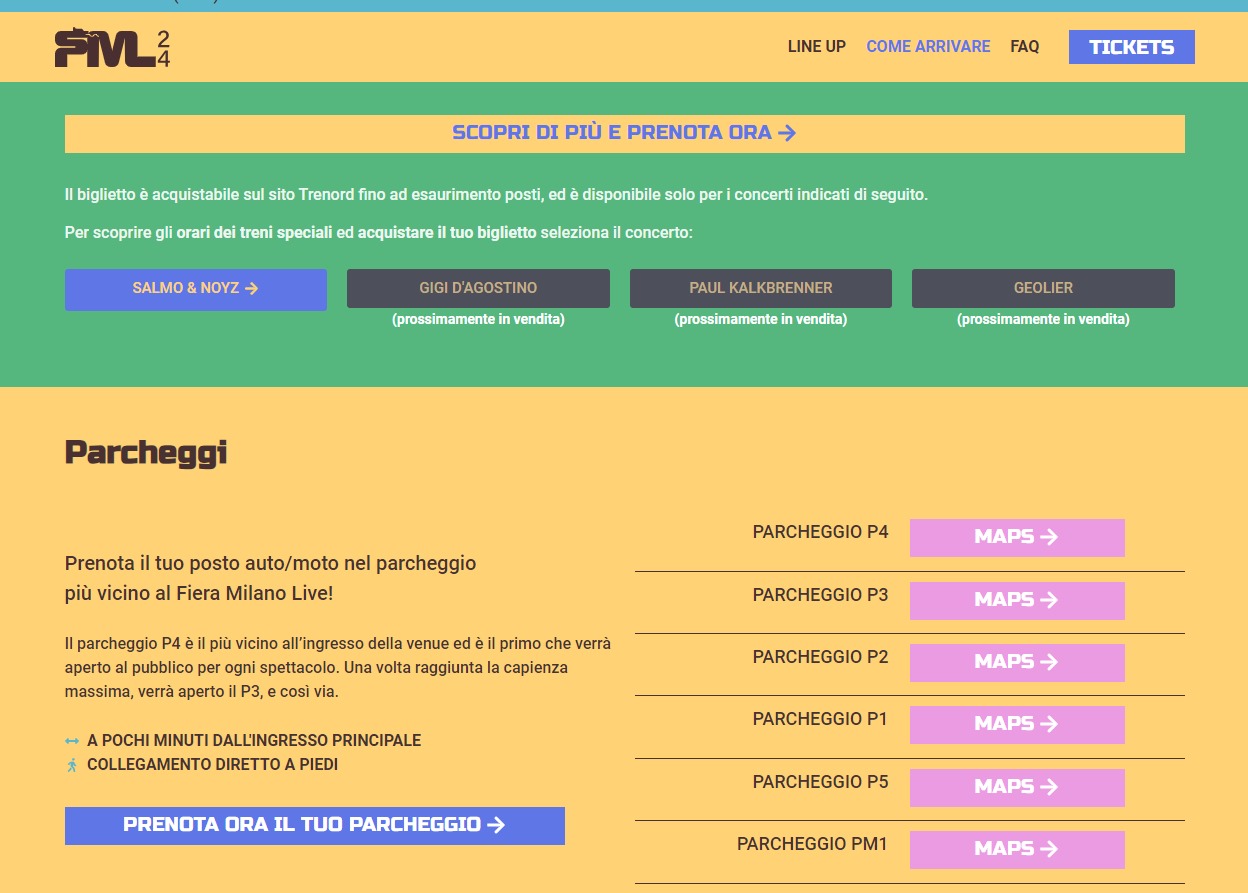Click the Gigi D'Agostino concert button
This screenshot has height=893, width=1248.
point(478,289)
